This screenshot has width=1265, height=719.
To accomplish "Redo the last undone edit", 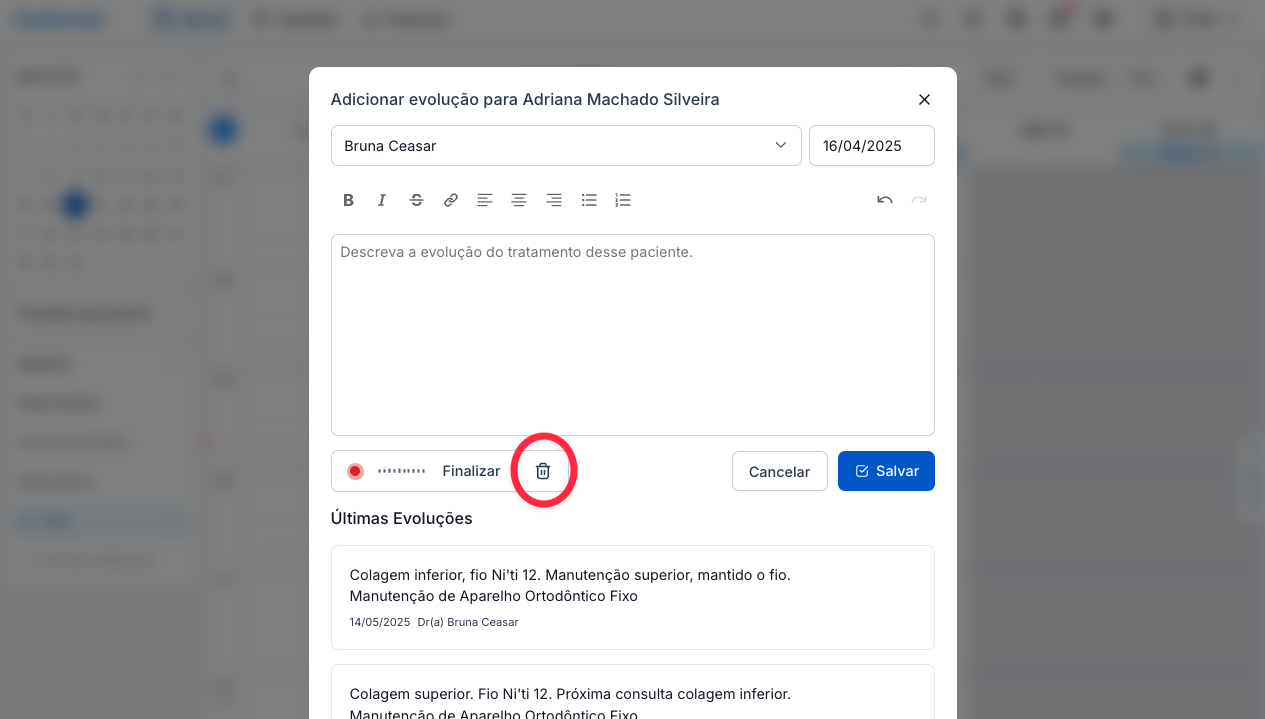I will tap(919, 200).
